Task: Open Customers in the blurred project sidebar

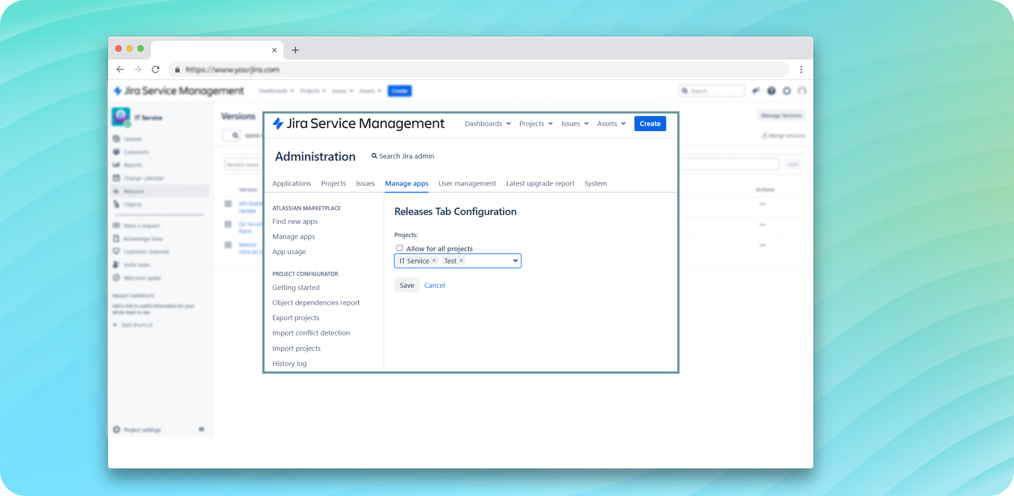Action: 131,152
